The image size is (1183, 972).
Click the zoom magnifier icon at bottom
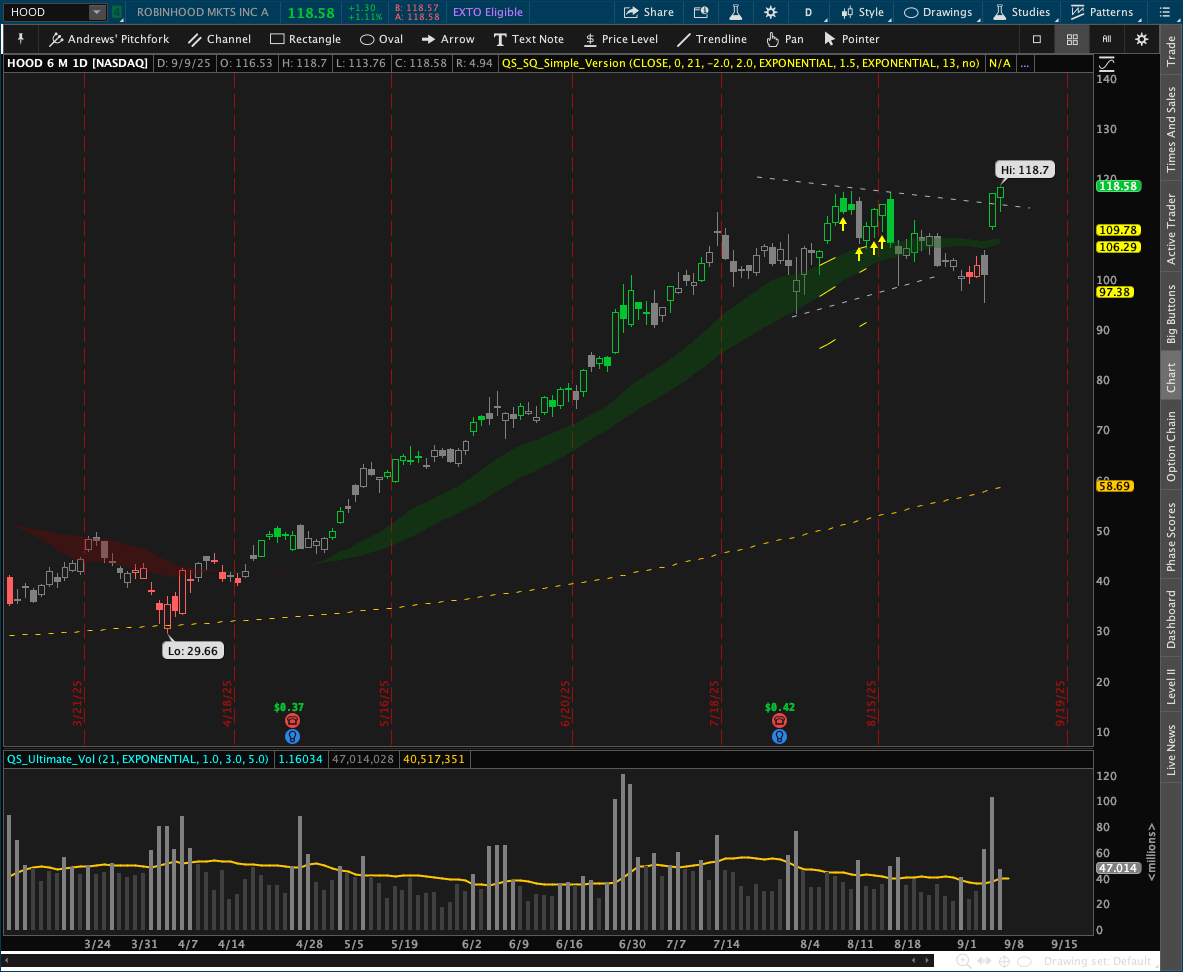pyautogui.click(x=964, y=961)
